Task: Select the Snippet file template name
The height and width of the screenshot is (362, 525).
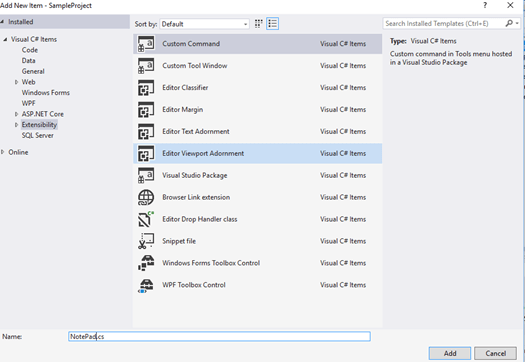Action: click(x=179, y=241)
